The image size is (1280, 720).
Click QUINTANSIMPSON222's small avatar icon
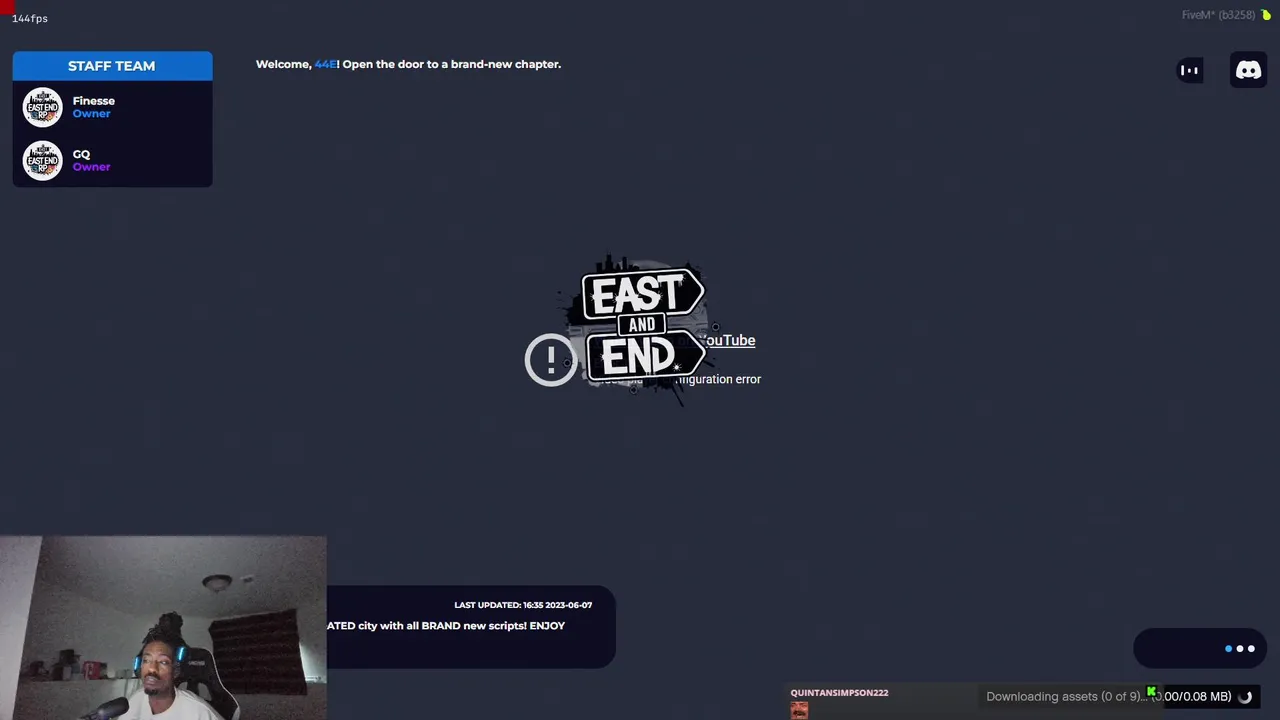pos(799,710)
